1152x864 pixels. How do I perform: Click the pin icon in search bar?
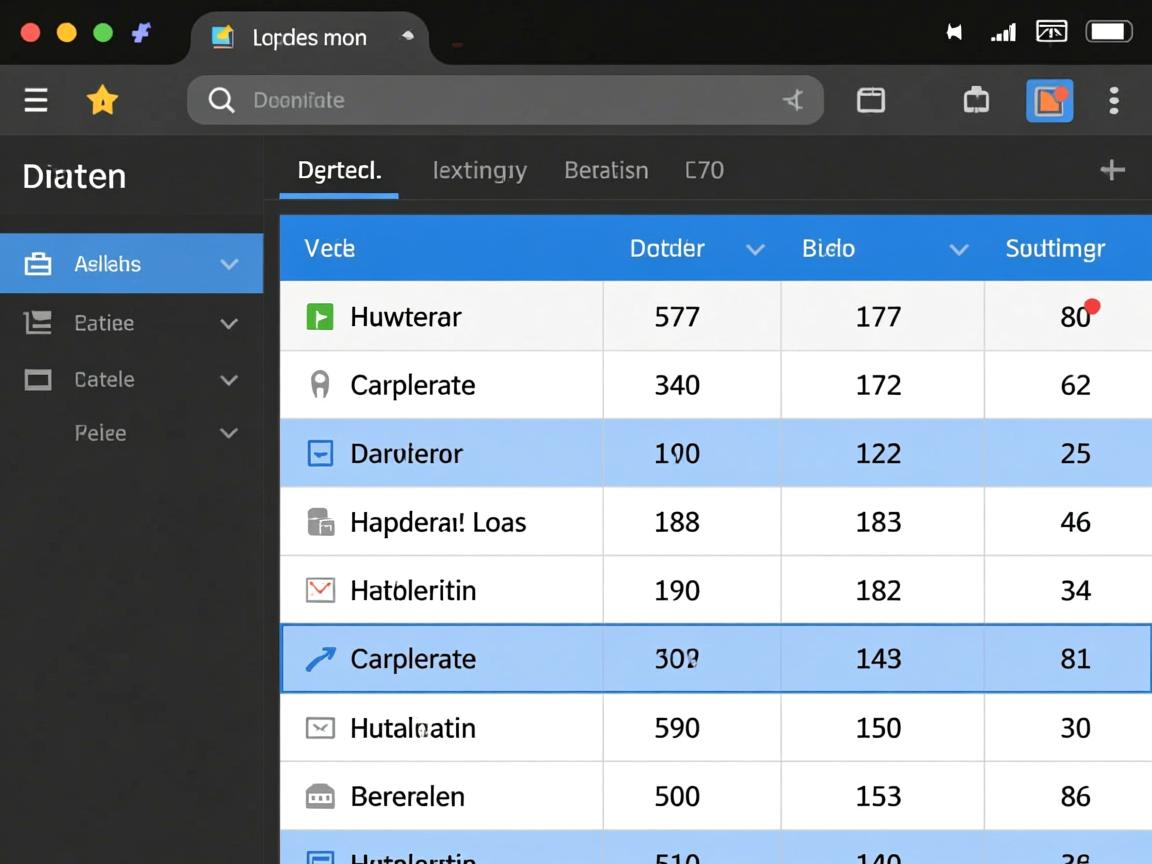coord(793,100)
